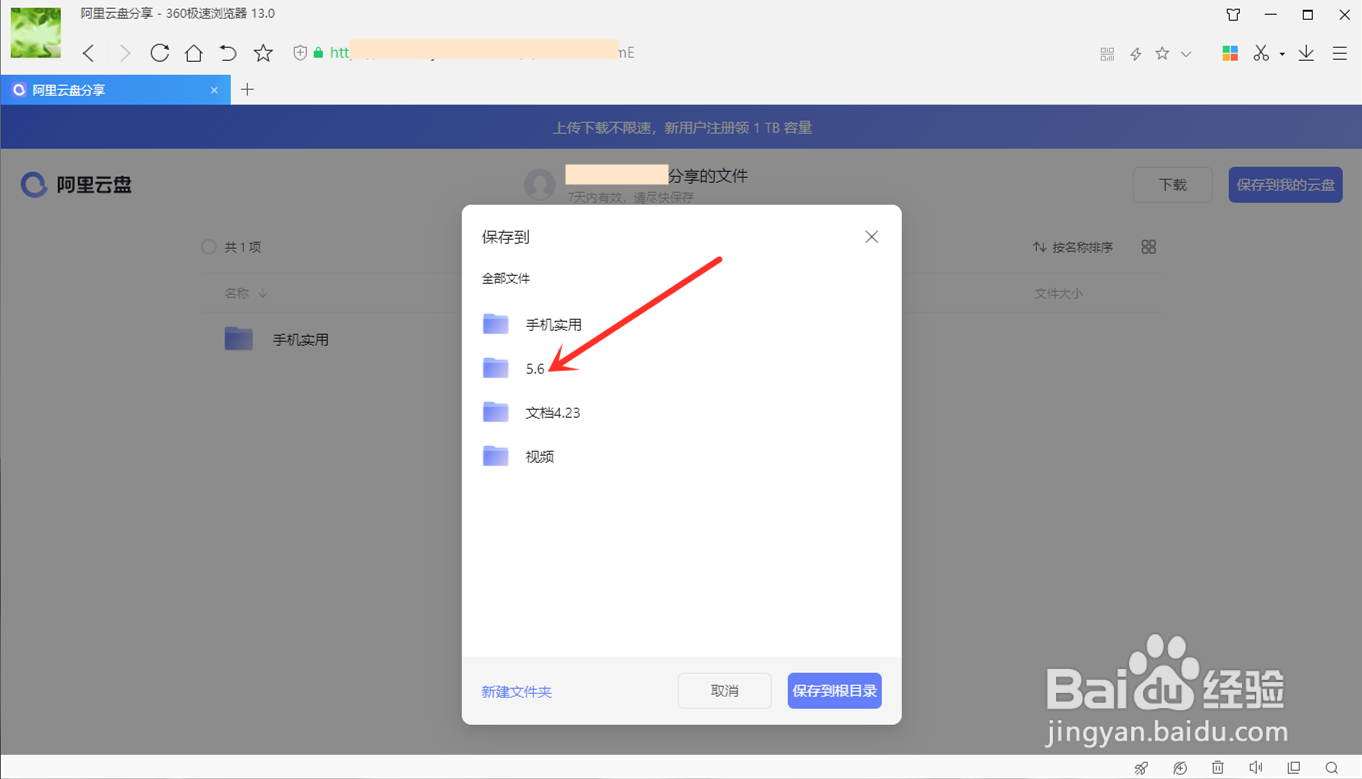The image size is (1362, 779).
Task: Open the QR code icon in toolbar
Action: tap(1107, 54)
